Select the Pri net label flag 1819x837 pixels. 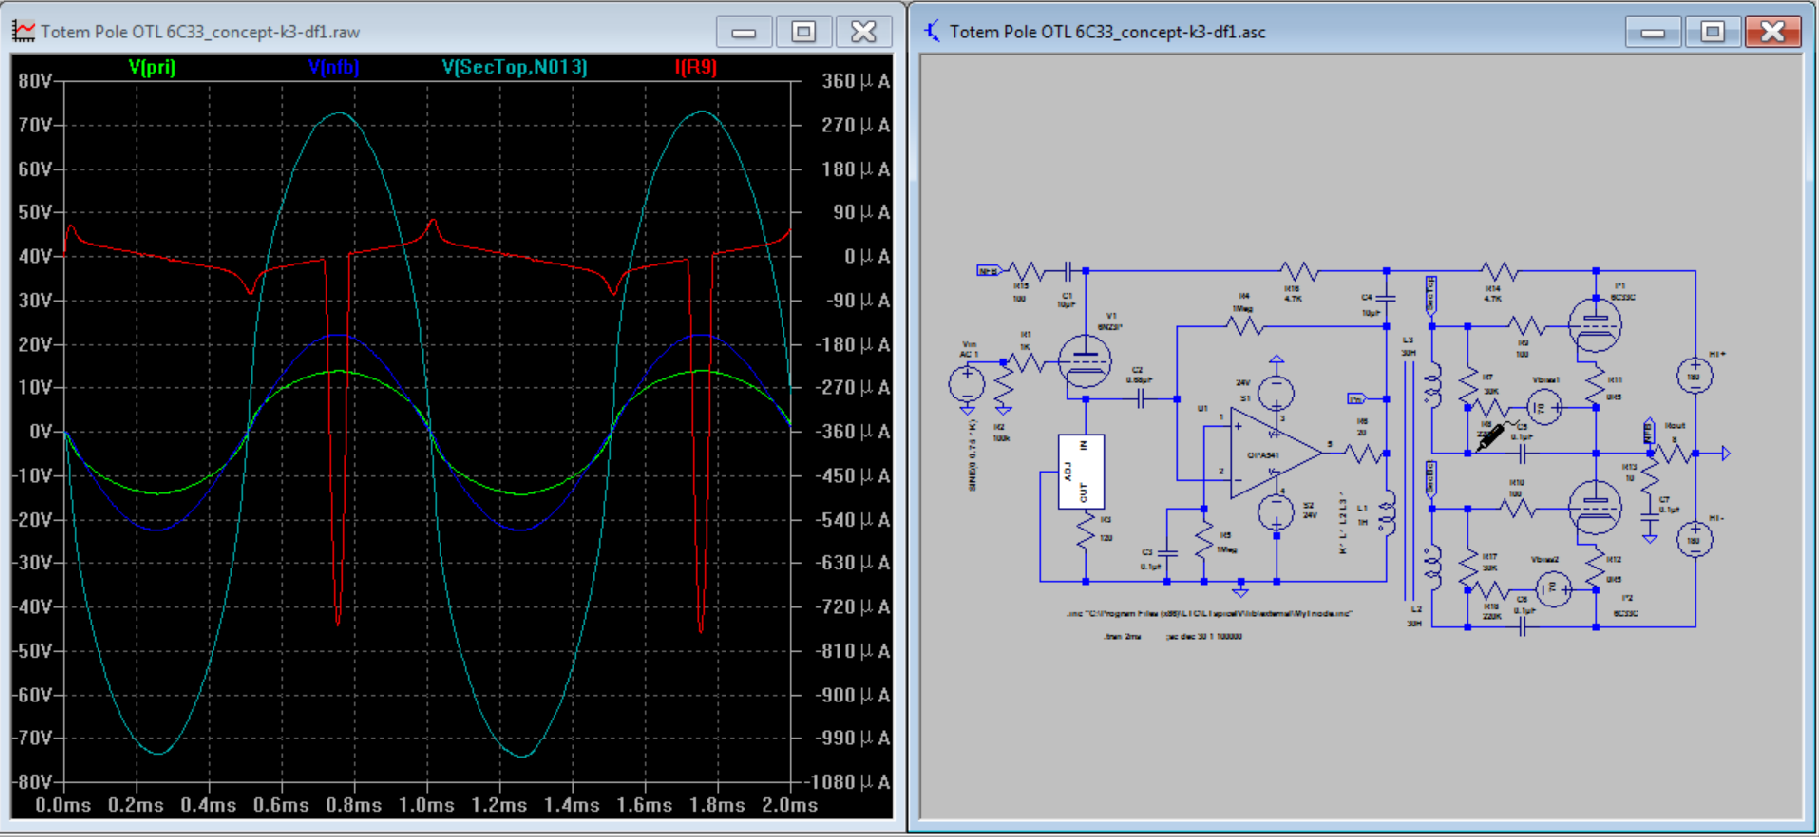(1357, 399)
